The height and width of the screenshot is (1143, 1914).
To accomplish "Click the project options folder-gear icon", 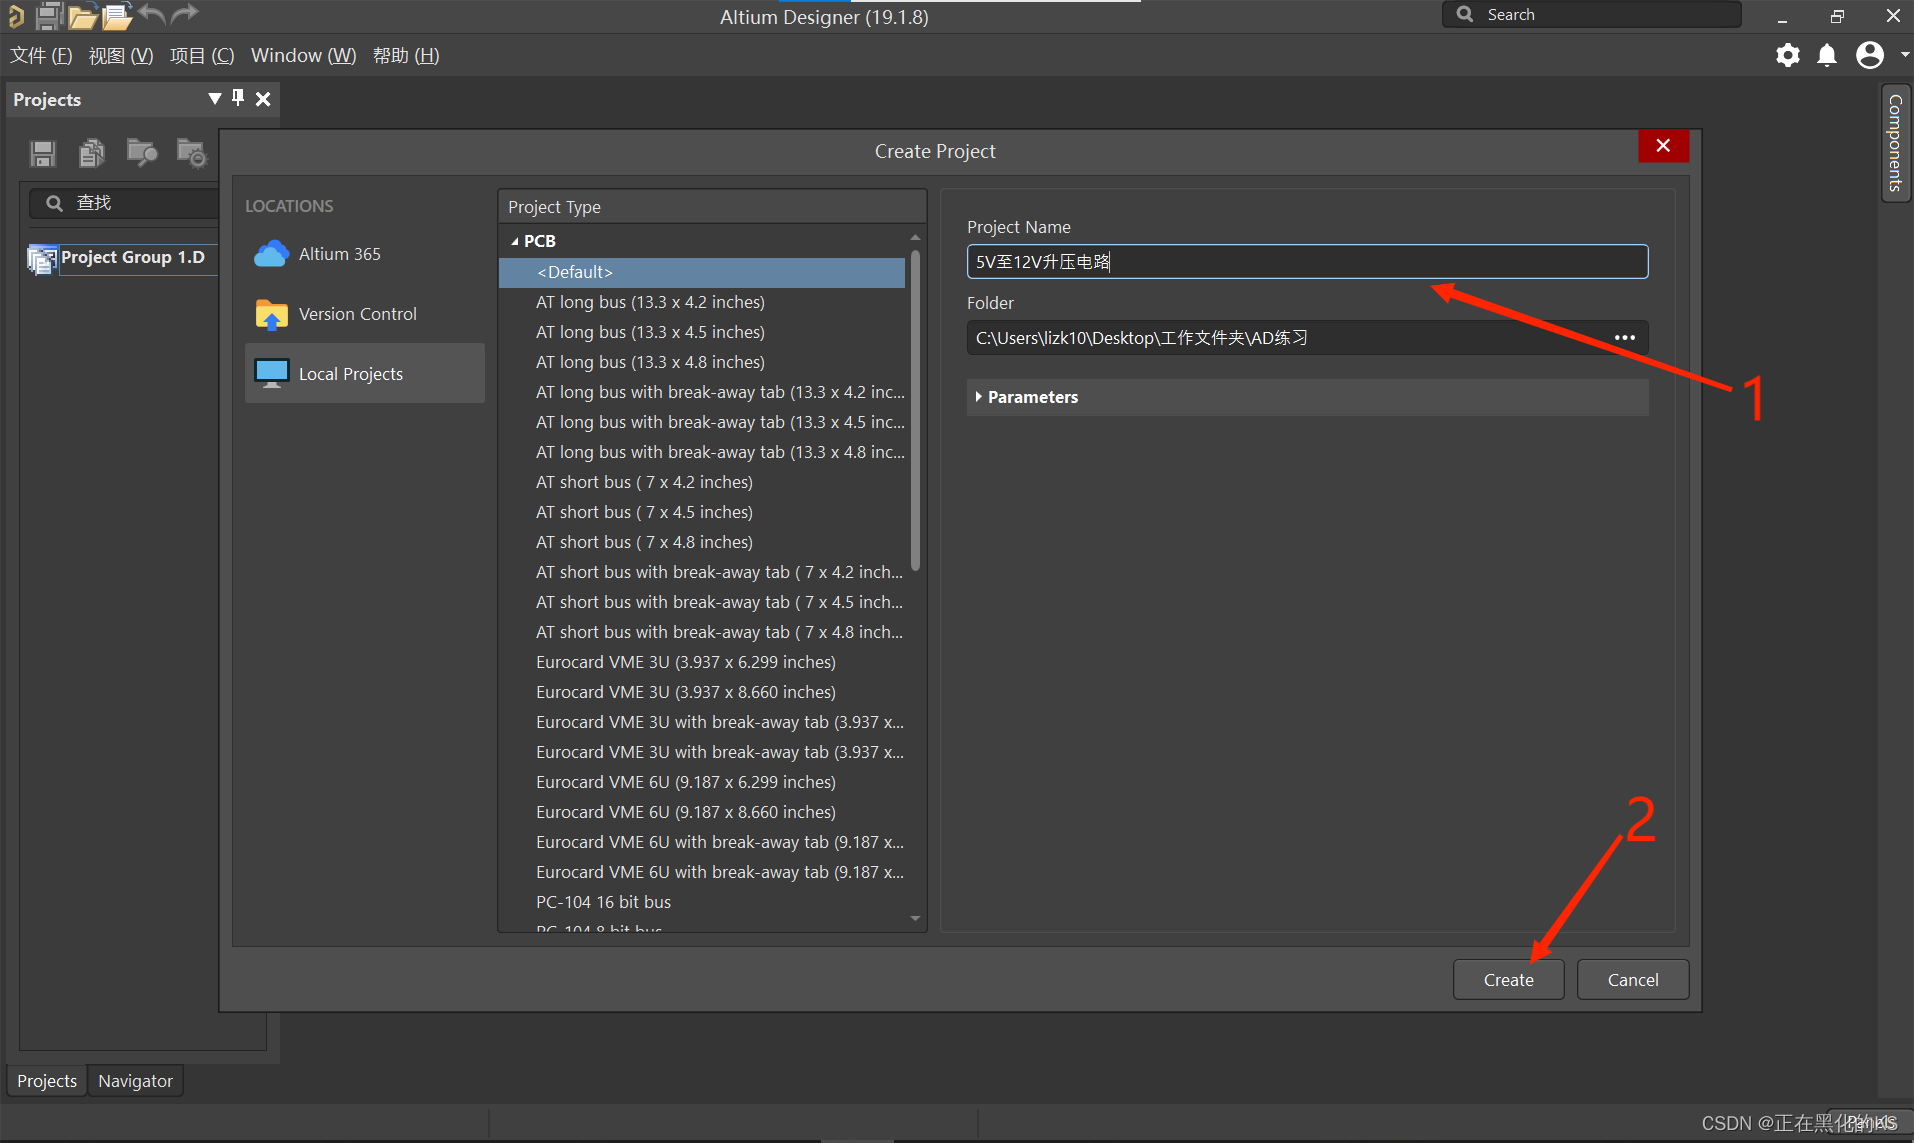I will (191, 153).
